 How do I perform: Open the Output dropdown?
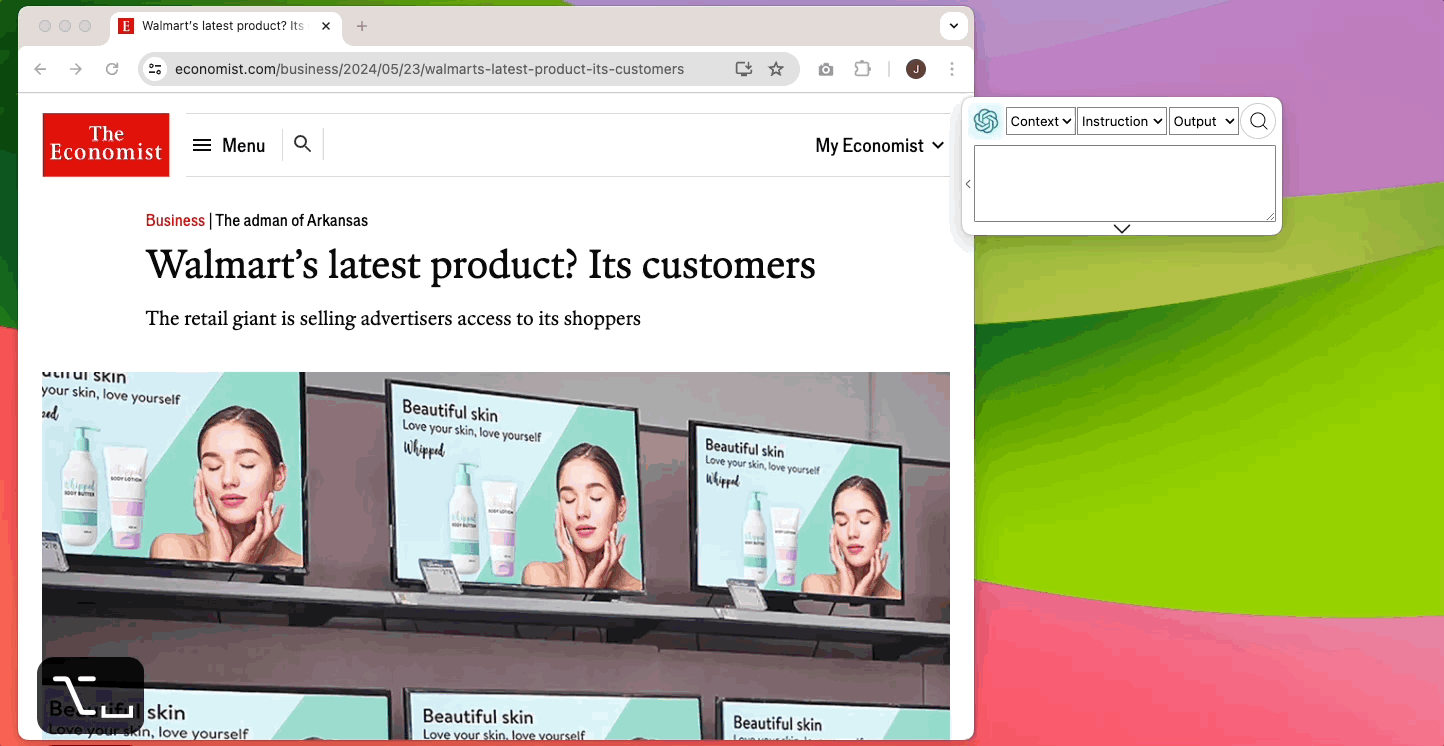(x=1204, y=121)
